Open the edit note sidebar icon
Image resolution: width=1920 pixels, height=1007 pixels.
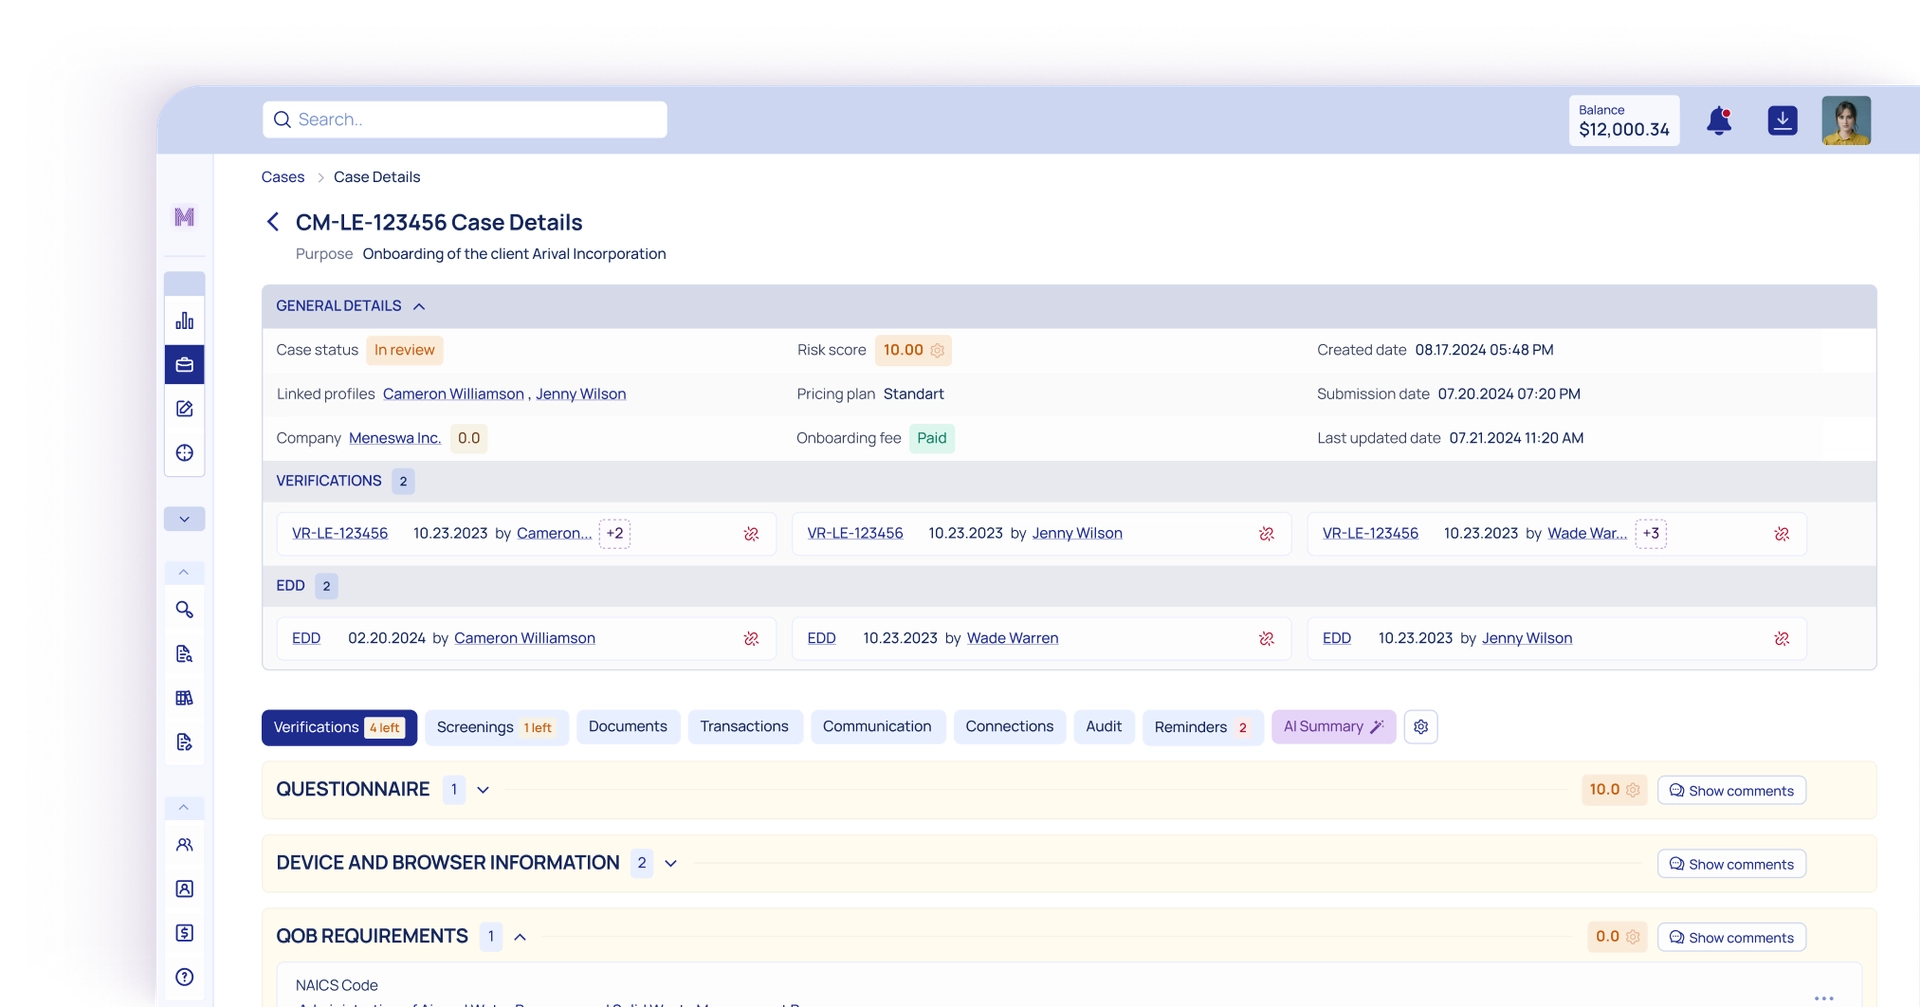184,409
